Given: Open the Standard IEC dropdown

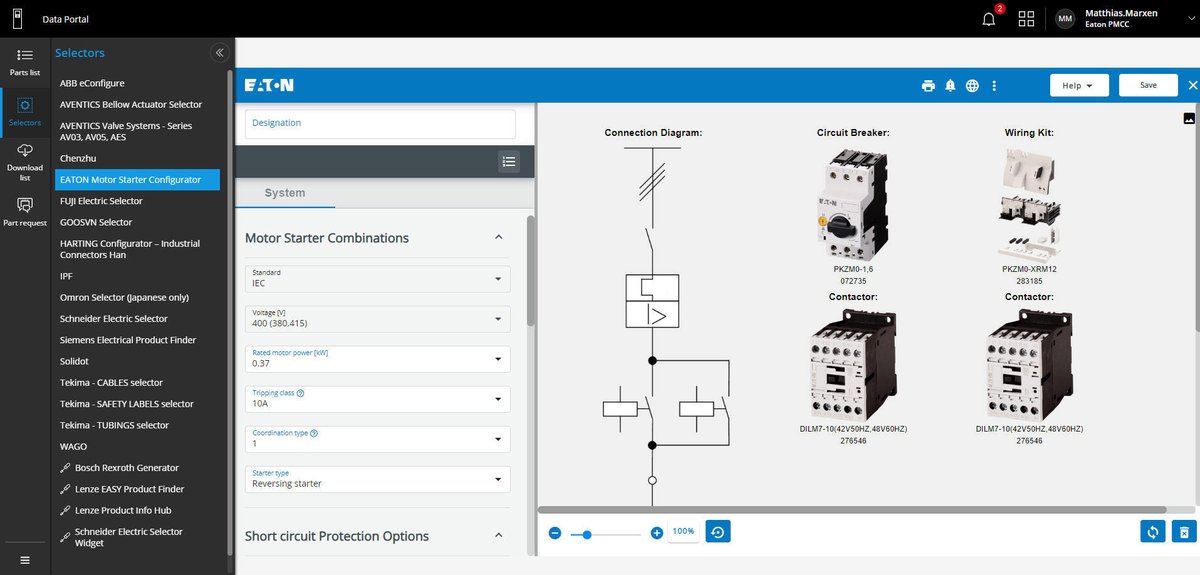Looking at the screenshot, I should pyautogui.click(x=378, y=279).
